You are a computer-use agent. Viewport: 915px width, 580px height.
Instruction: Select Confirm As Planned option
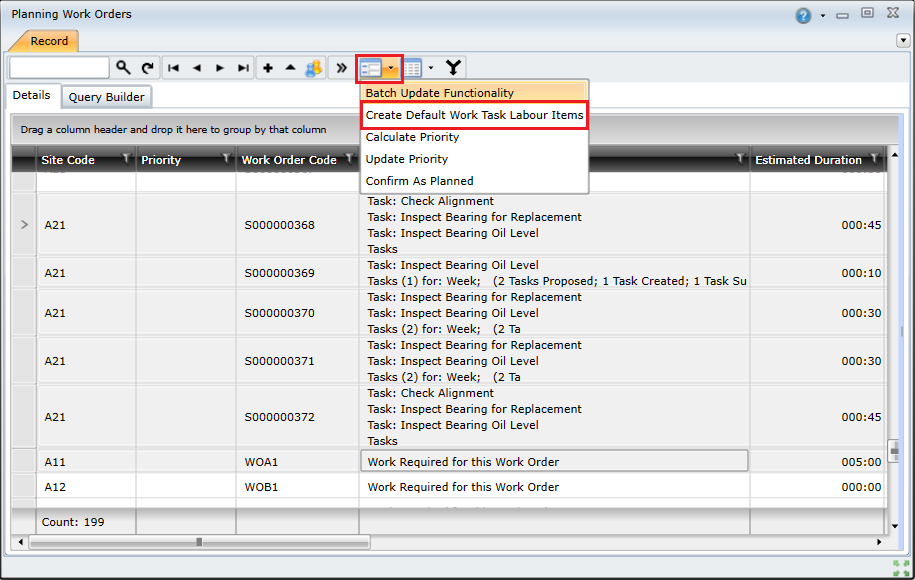click(x=420, y=181)
